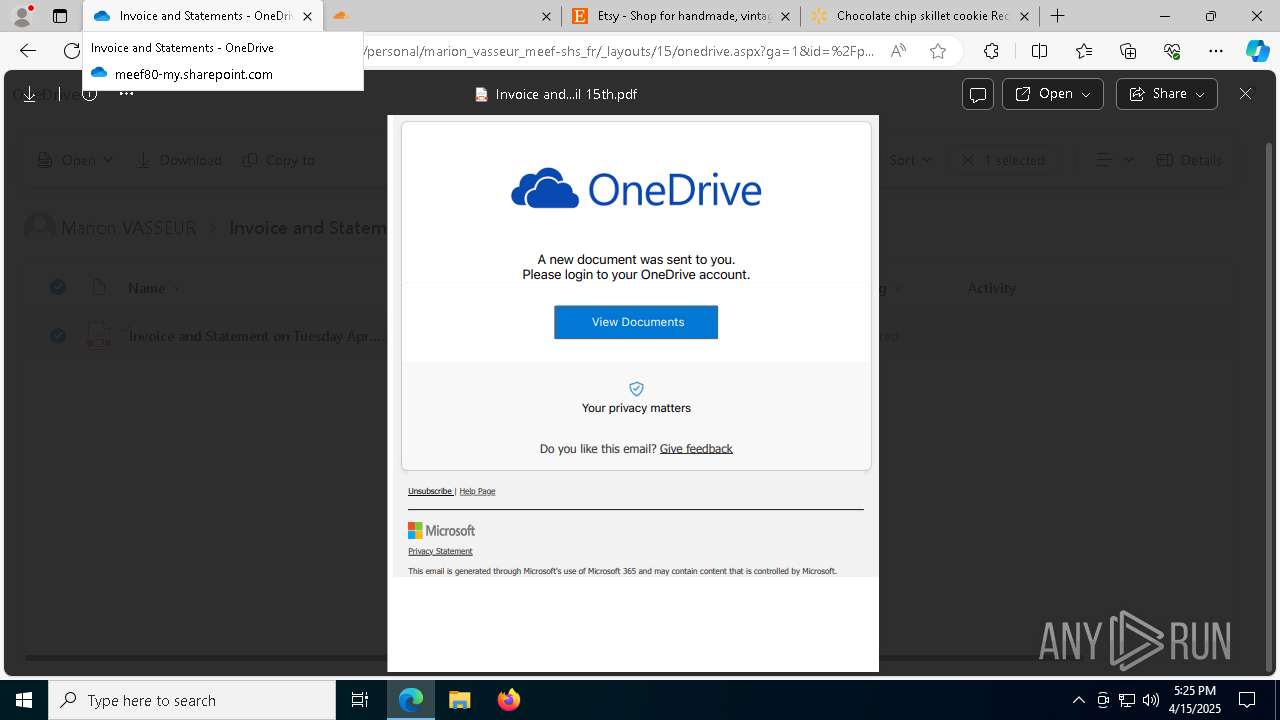This screenshot has height=720, width=1280.
Task: Click the Read aloud icon in address bar
Action: (x=898, y=51)
